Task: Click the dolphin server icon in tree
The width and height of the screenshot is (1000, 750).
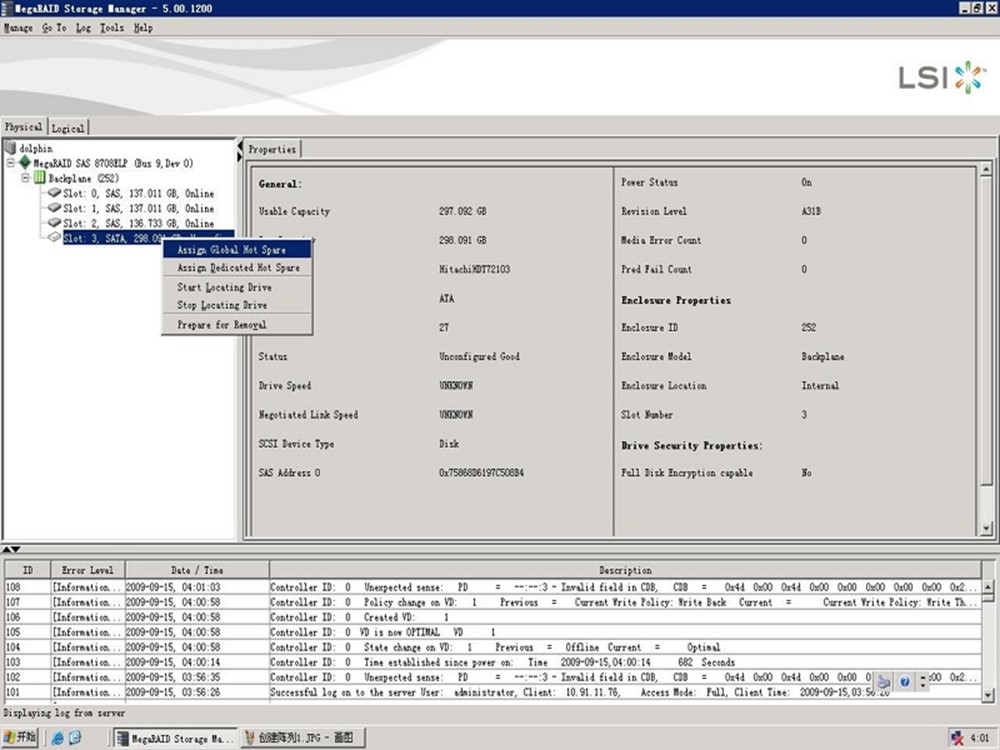Action: click(x=11, y=148)
